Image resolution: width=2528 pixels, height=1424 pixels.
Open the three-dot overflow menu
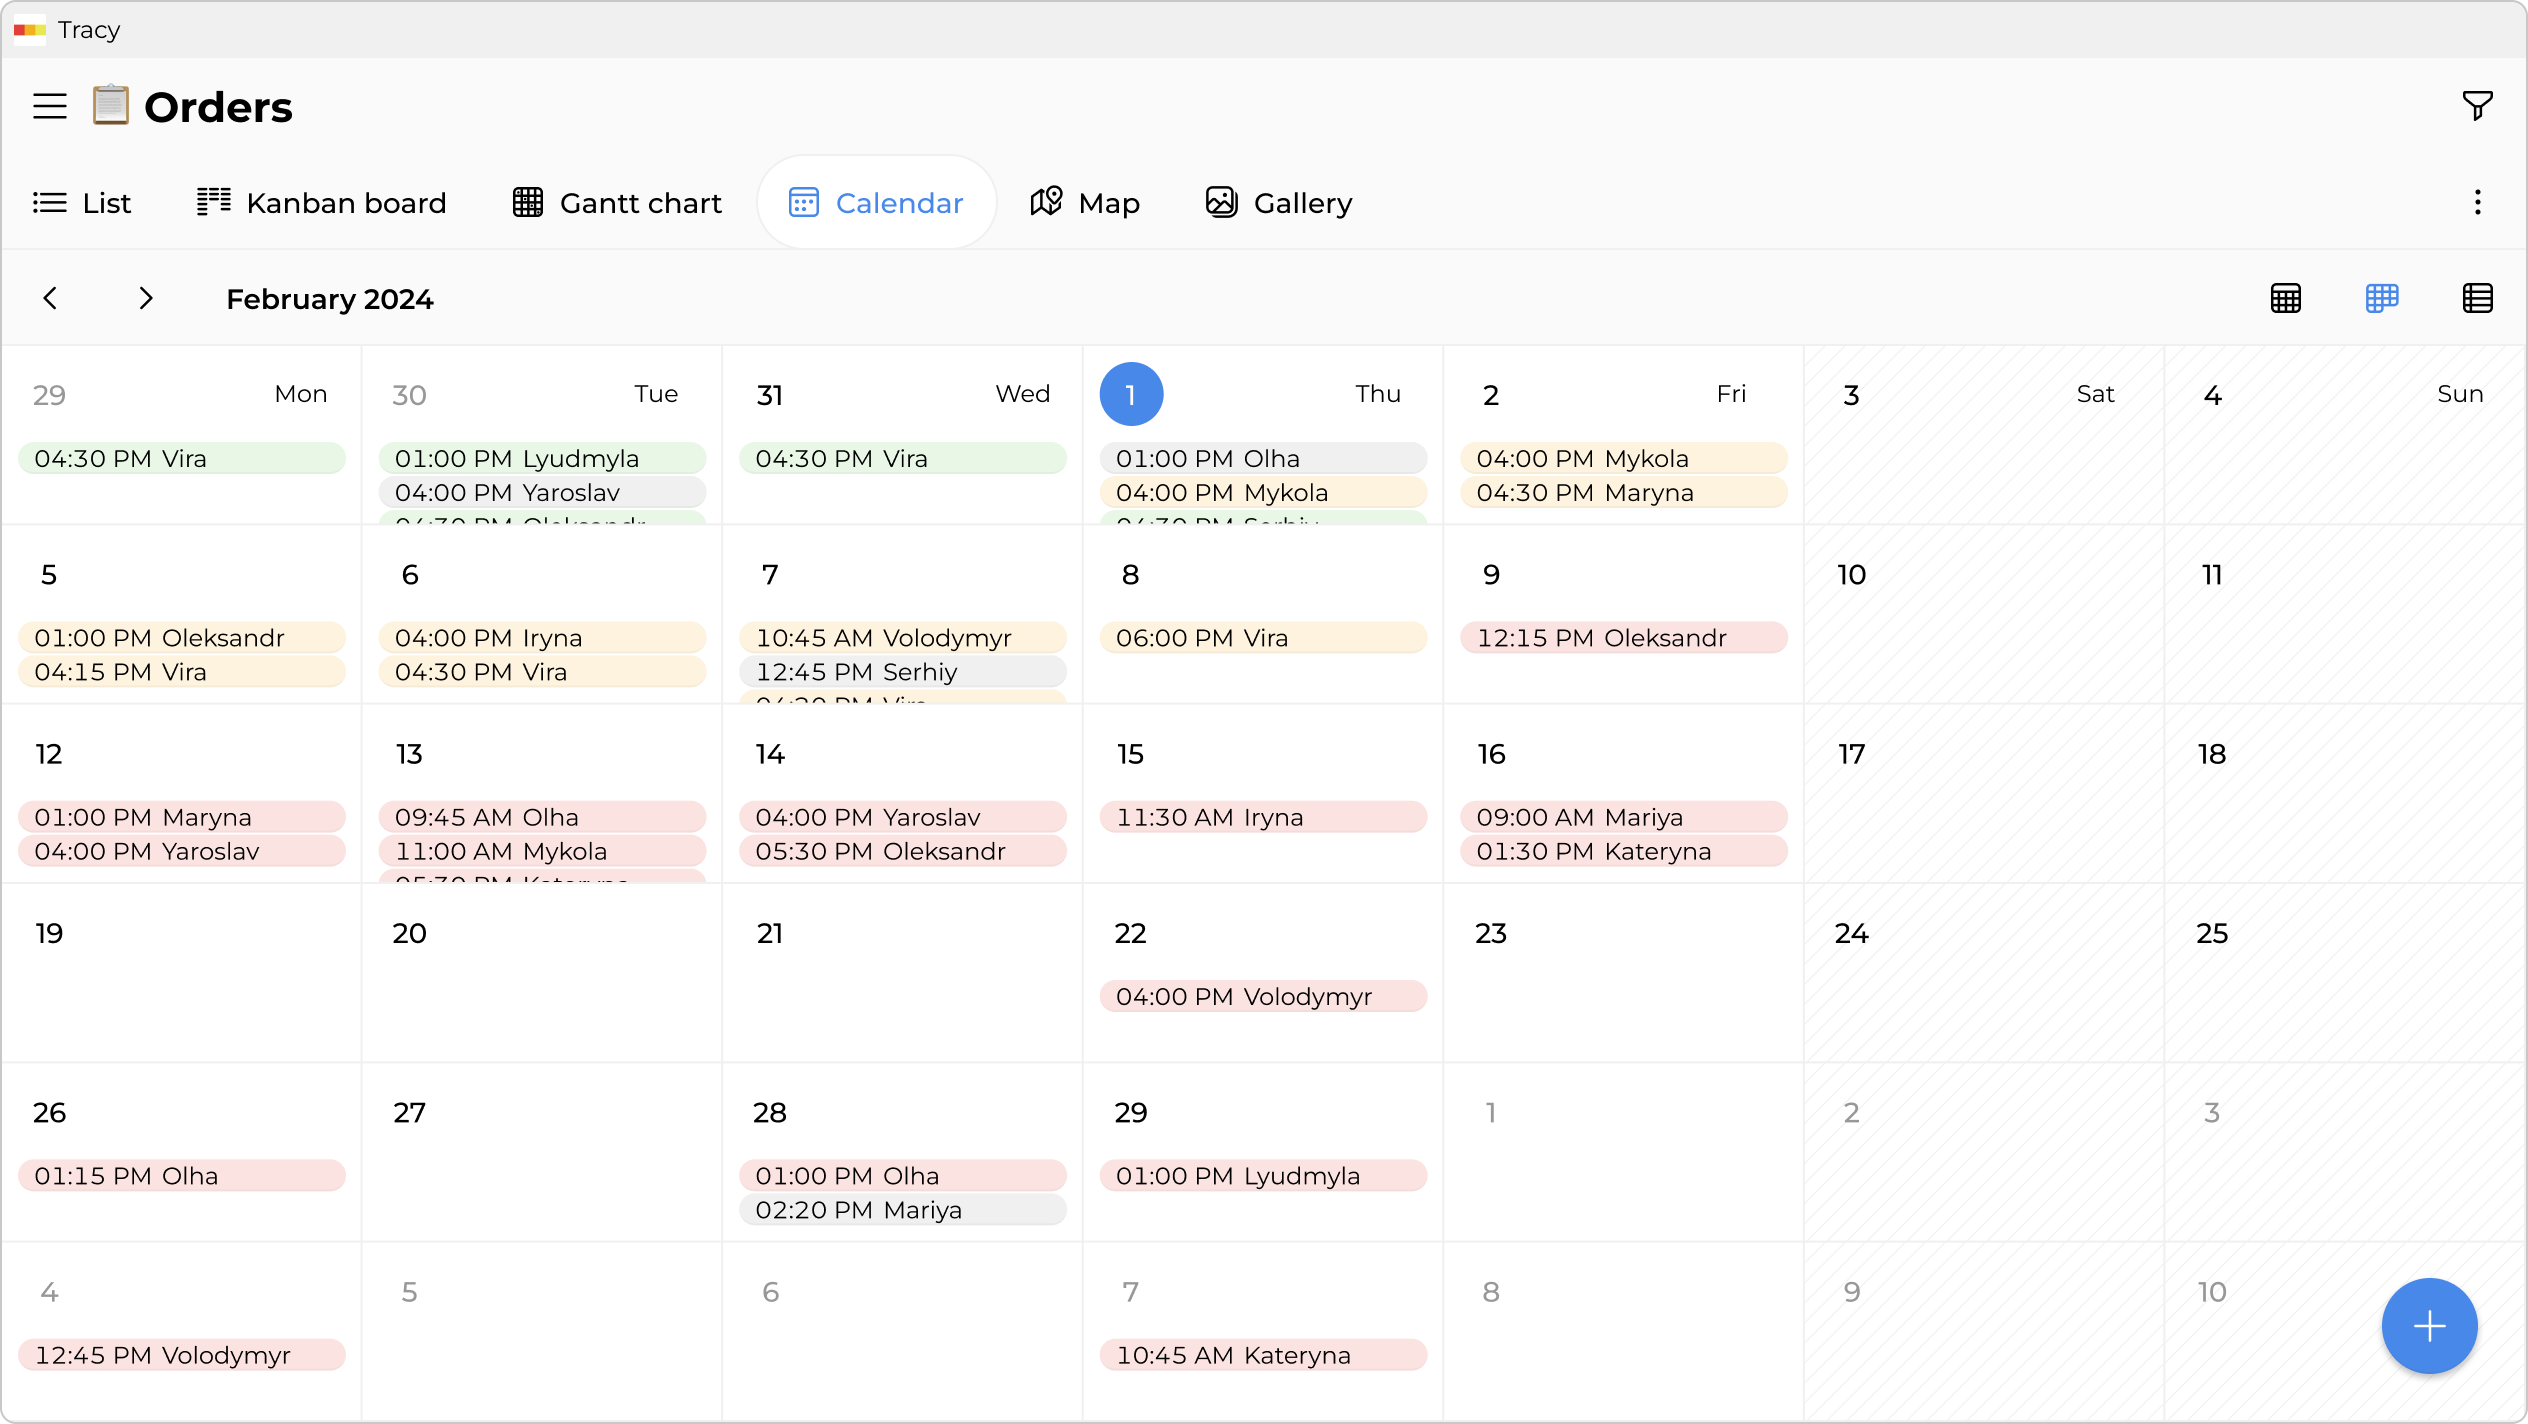pyautogui.click(x=2478, y=202)
